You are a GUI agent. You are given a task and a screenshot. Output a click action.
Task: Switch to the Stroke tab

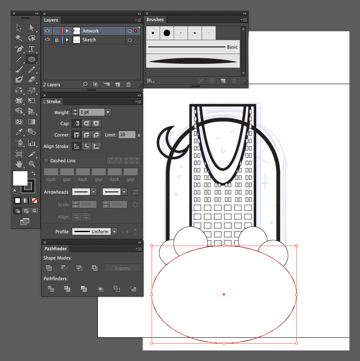(52, 102)
